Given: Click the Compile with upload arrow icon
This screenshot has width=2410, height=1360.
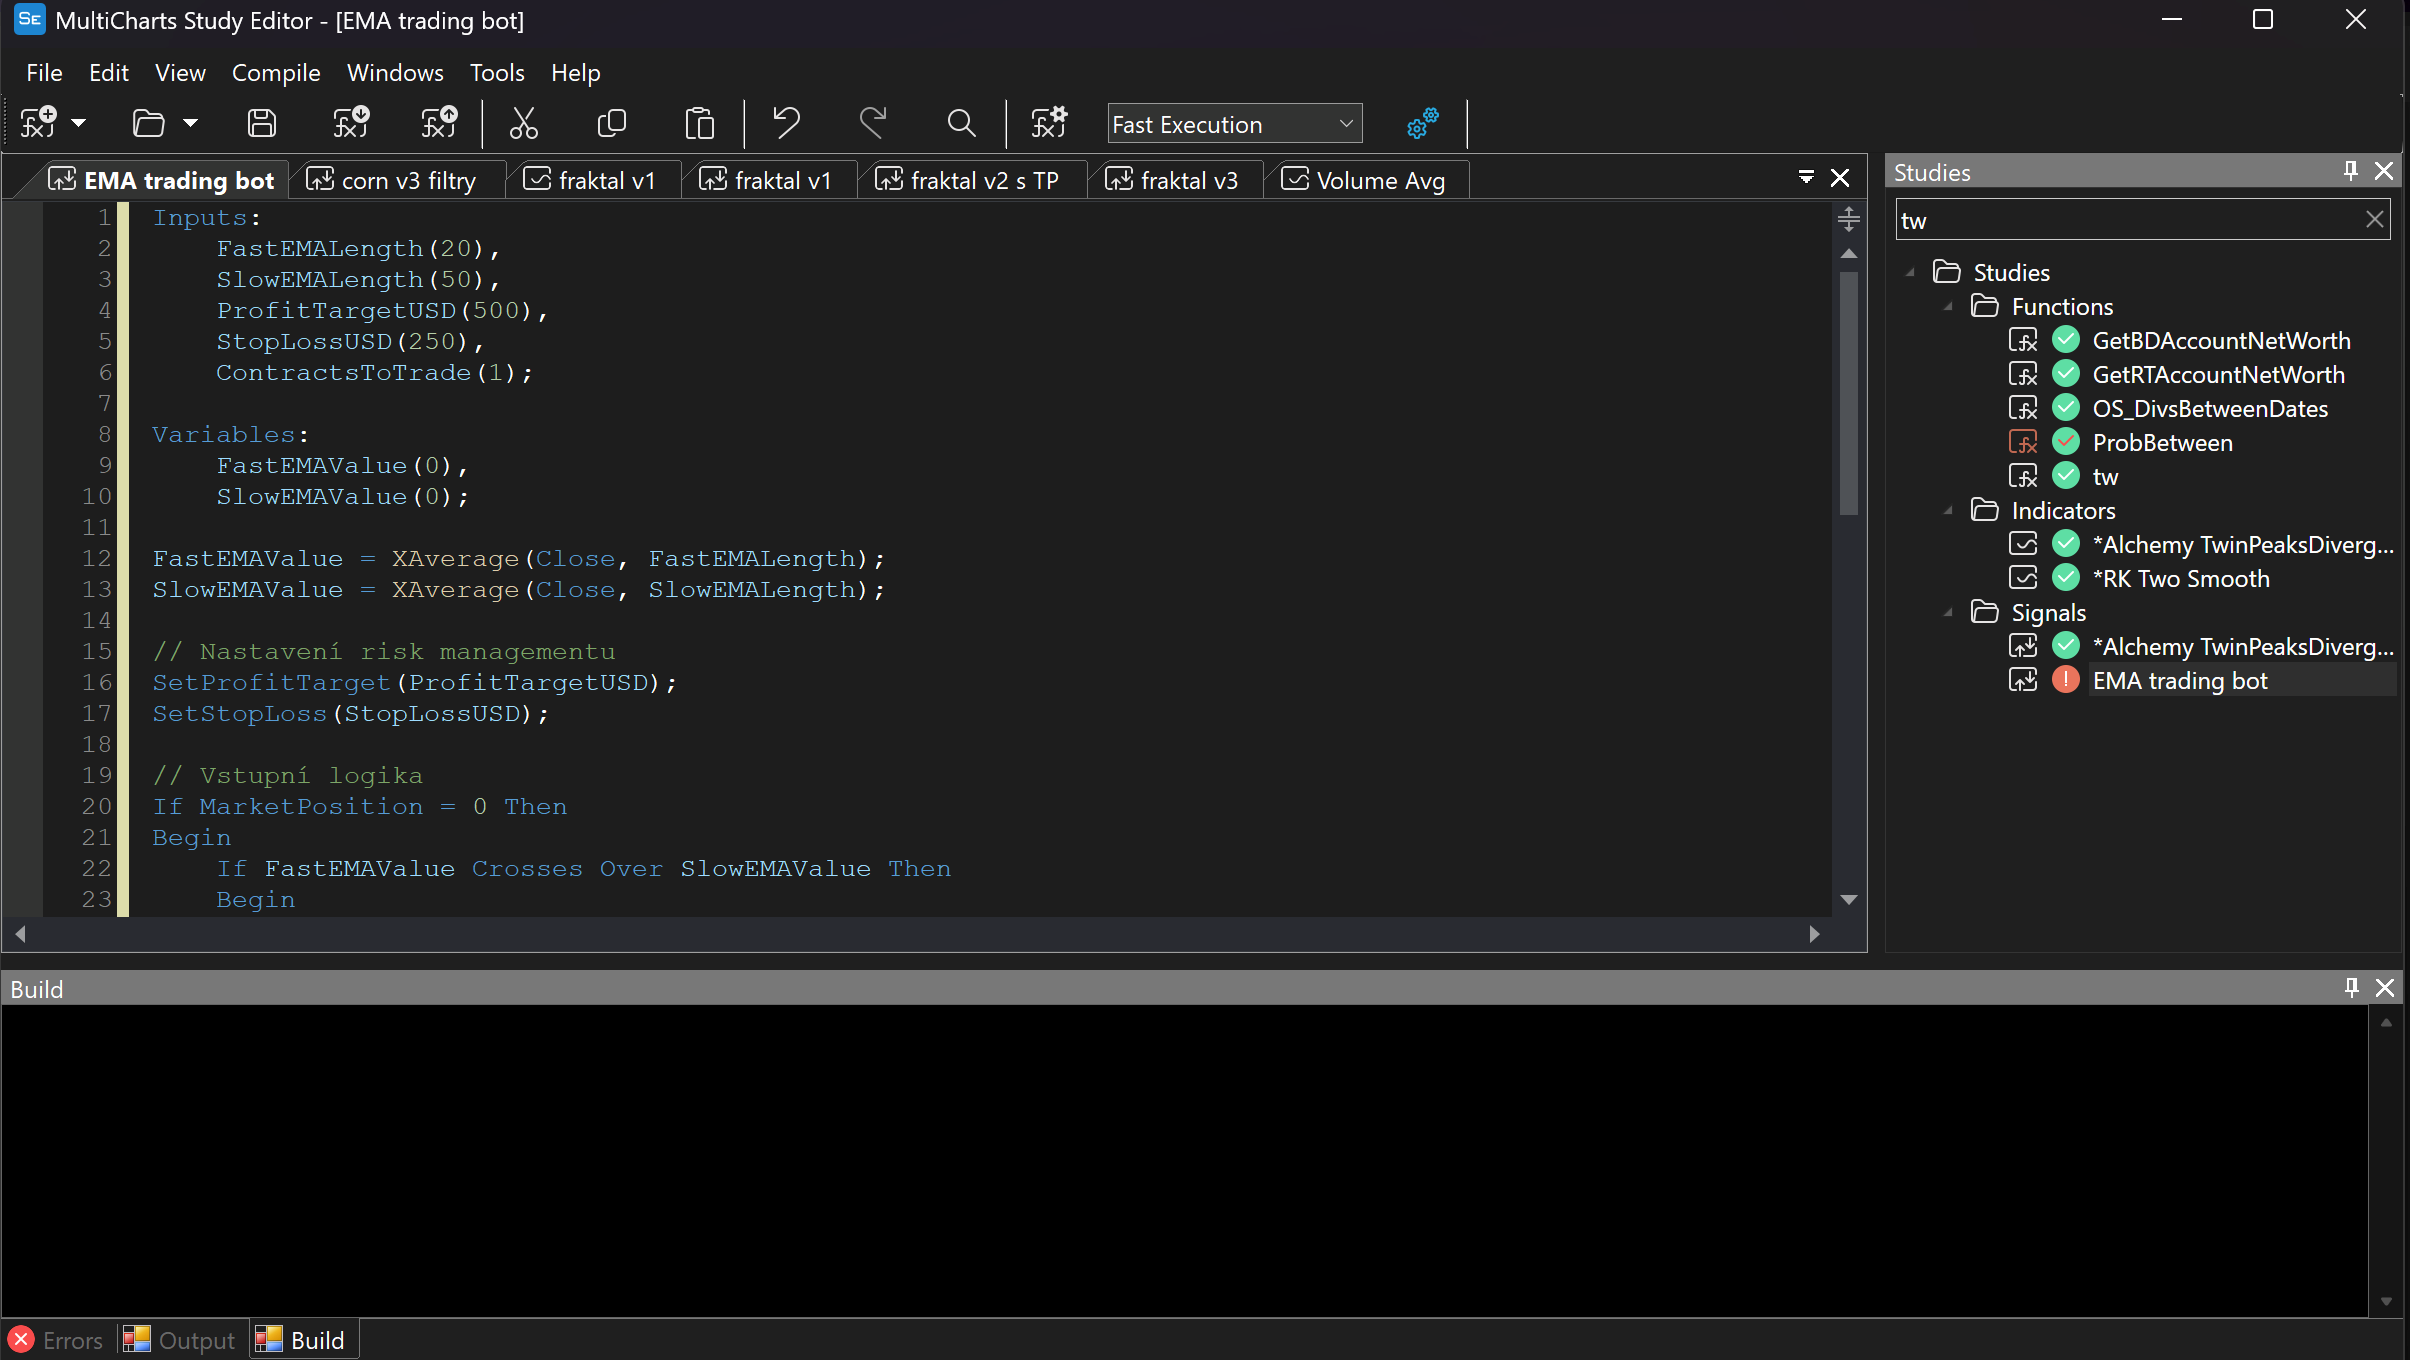Looking at the screenshot, I should click(x=439, y=123).
